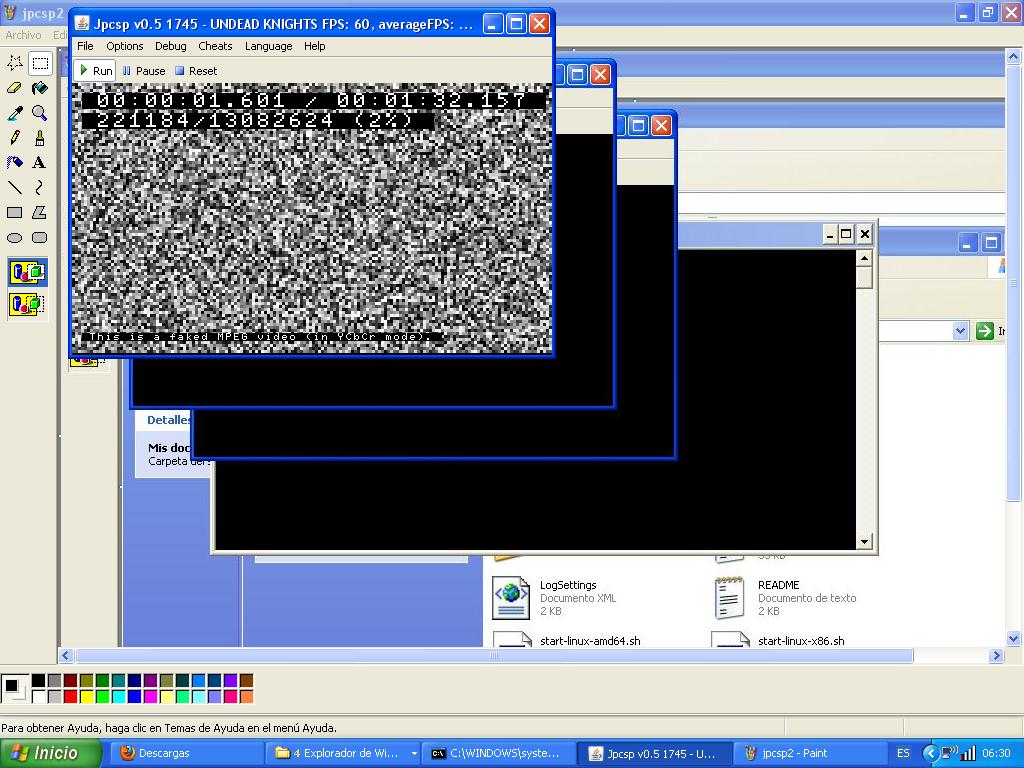Pick the yellow color swatch

[86, 697]
